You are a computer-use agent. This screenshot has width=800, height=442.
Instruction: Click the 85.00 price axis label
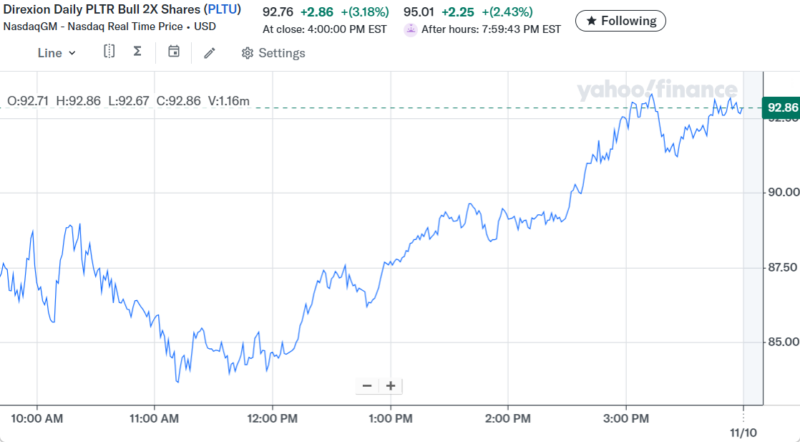(x=780, y=342)
